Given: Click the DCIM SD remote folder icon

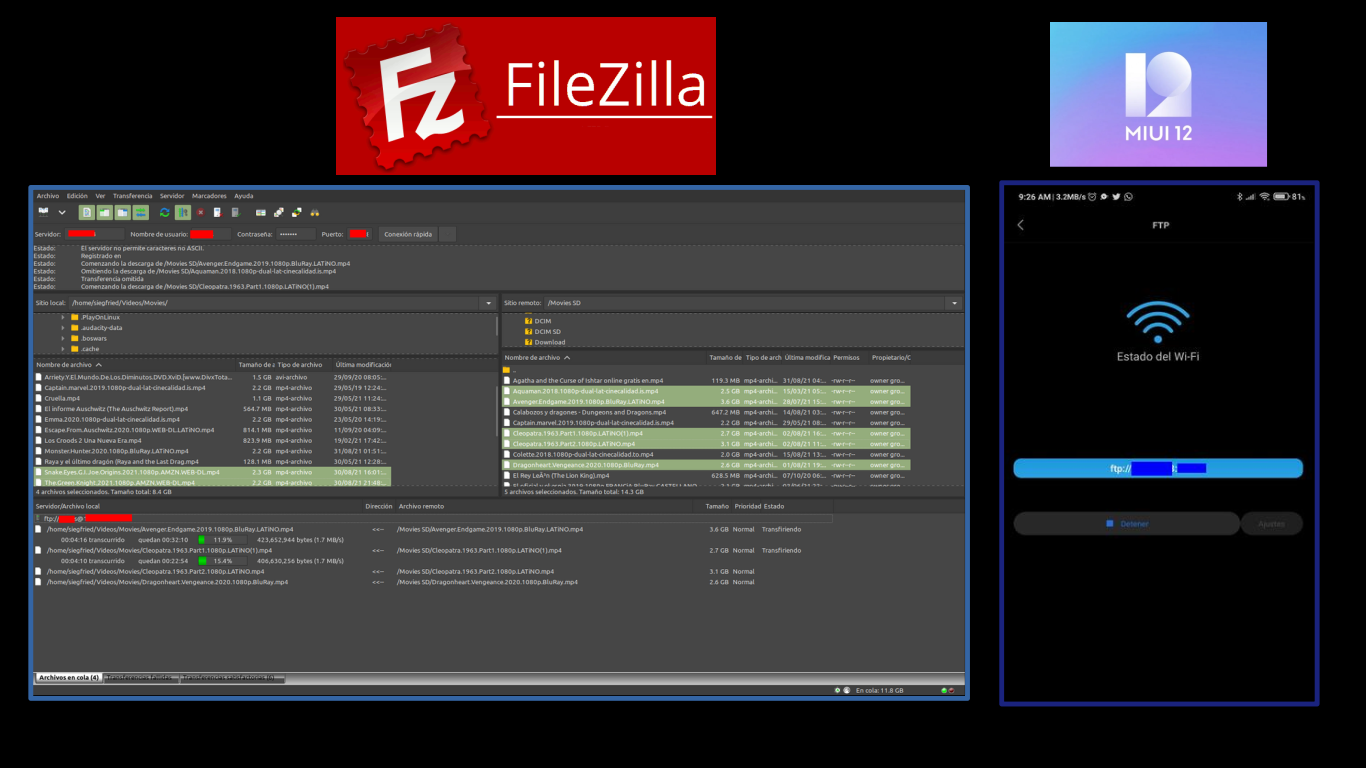Looking at the screenshot, I should pyautogui.click(x=529, y=332).
